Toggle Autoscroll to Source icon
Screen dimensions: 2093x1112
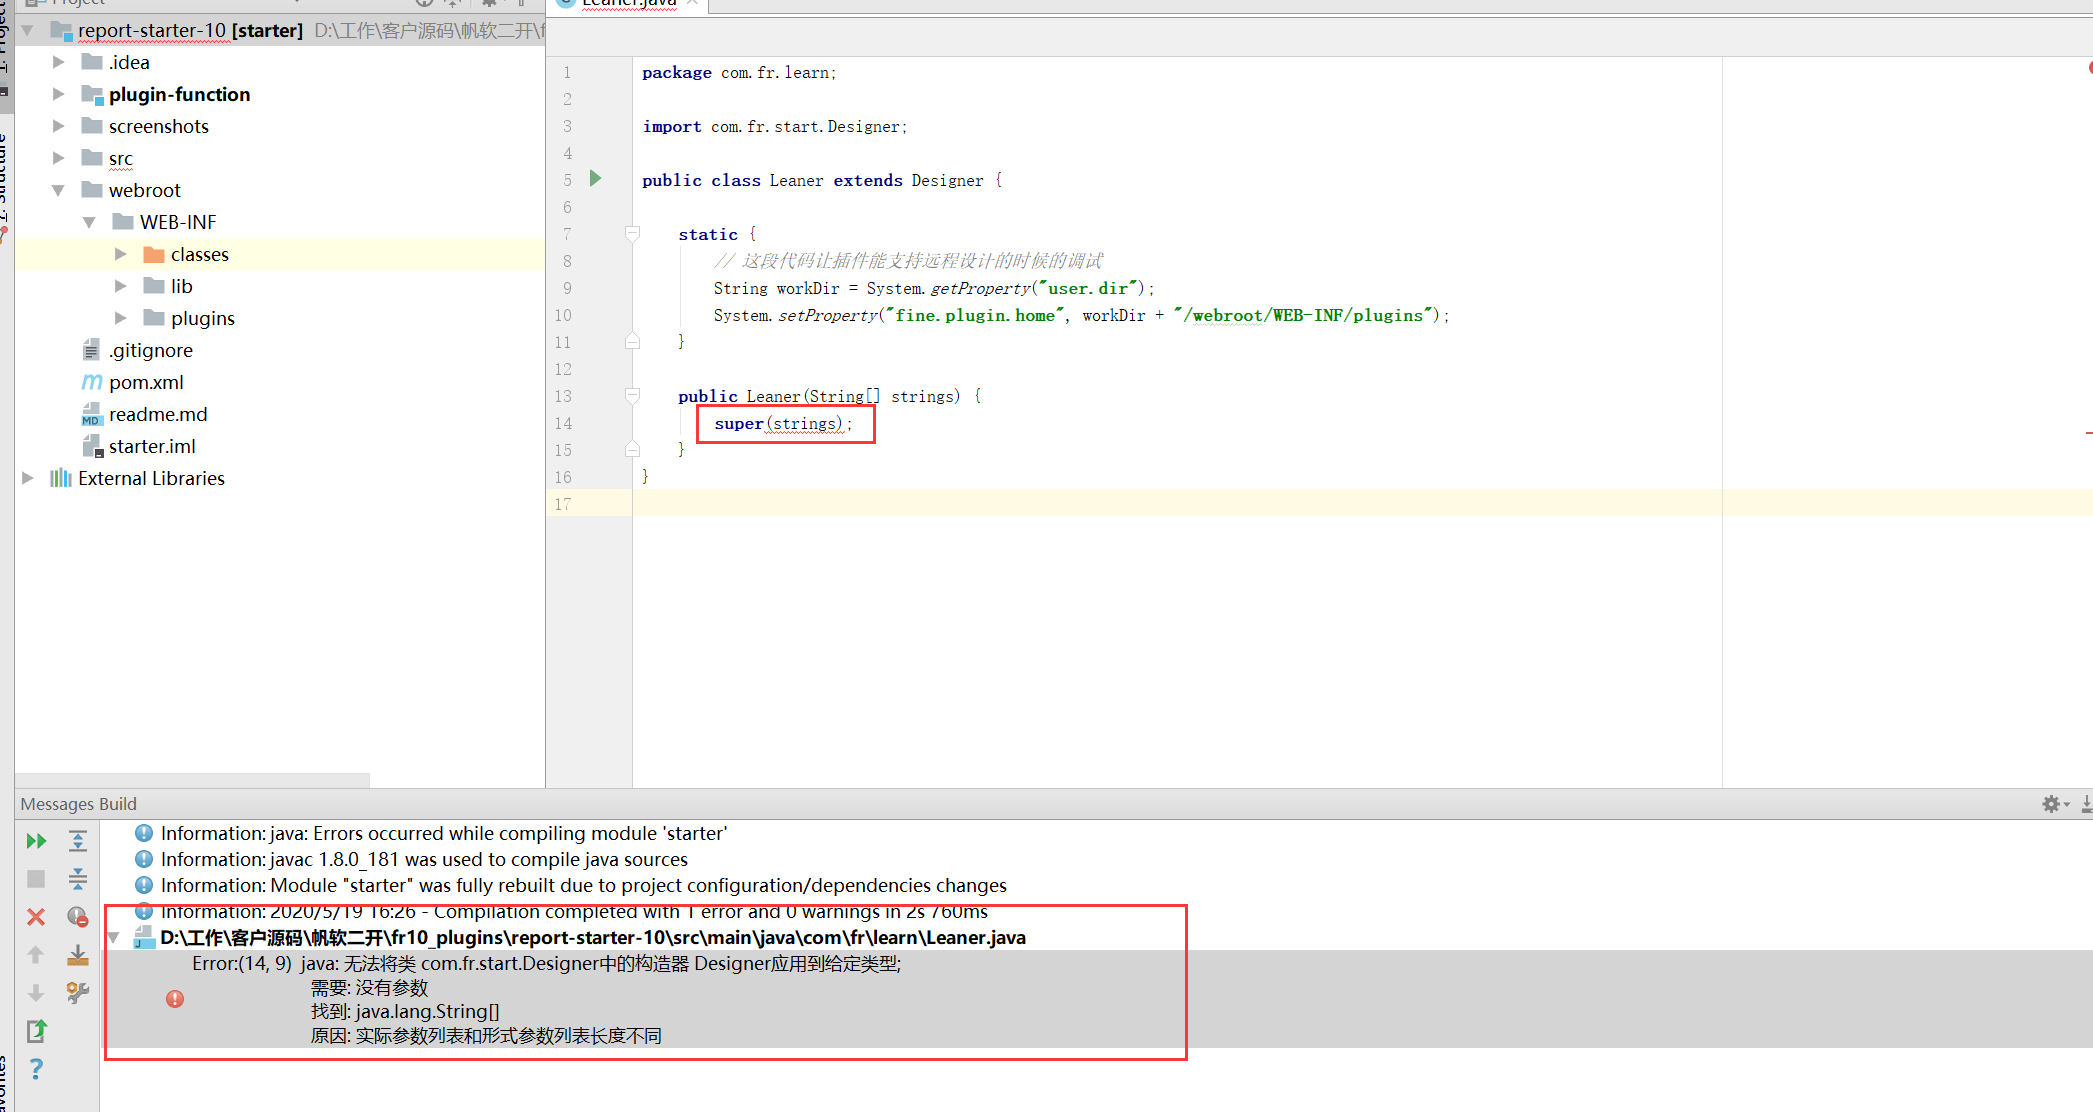(78, 955)
